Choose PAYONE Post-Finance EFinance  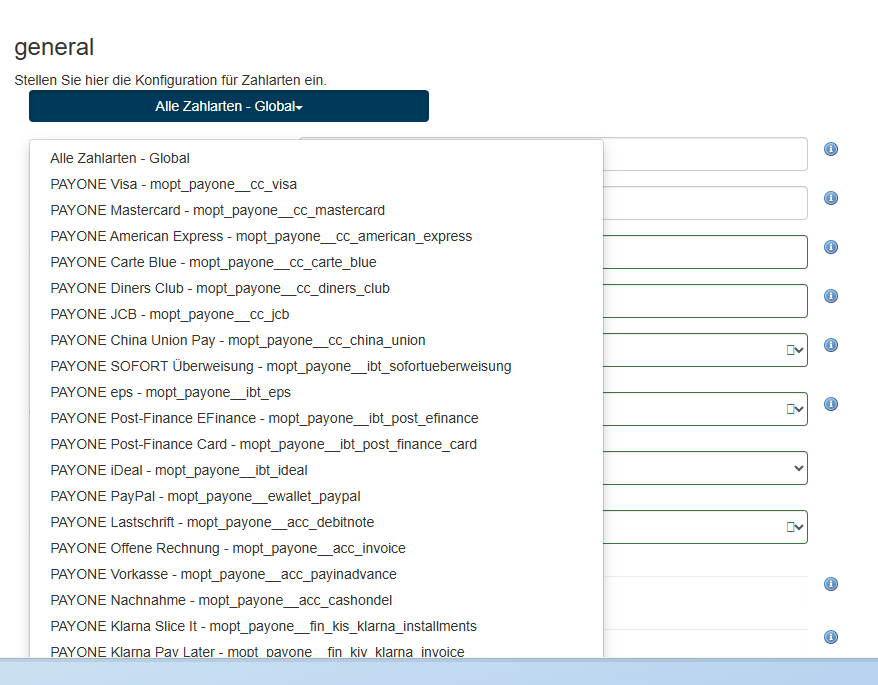[x=264, y=418]
